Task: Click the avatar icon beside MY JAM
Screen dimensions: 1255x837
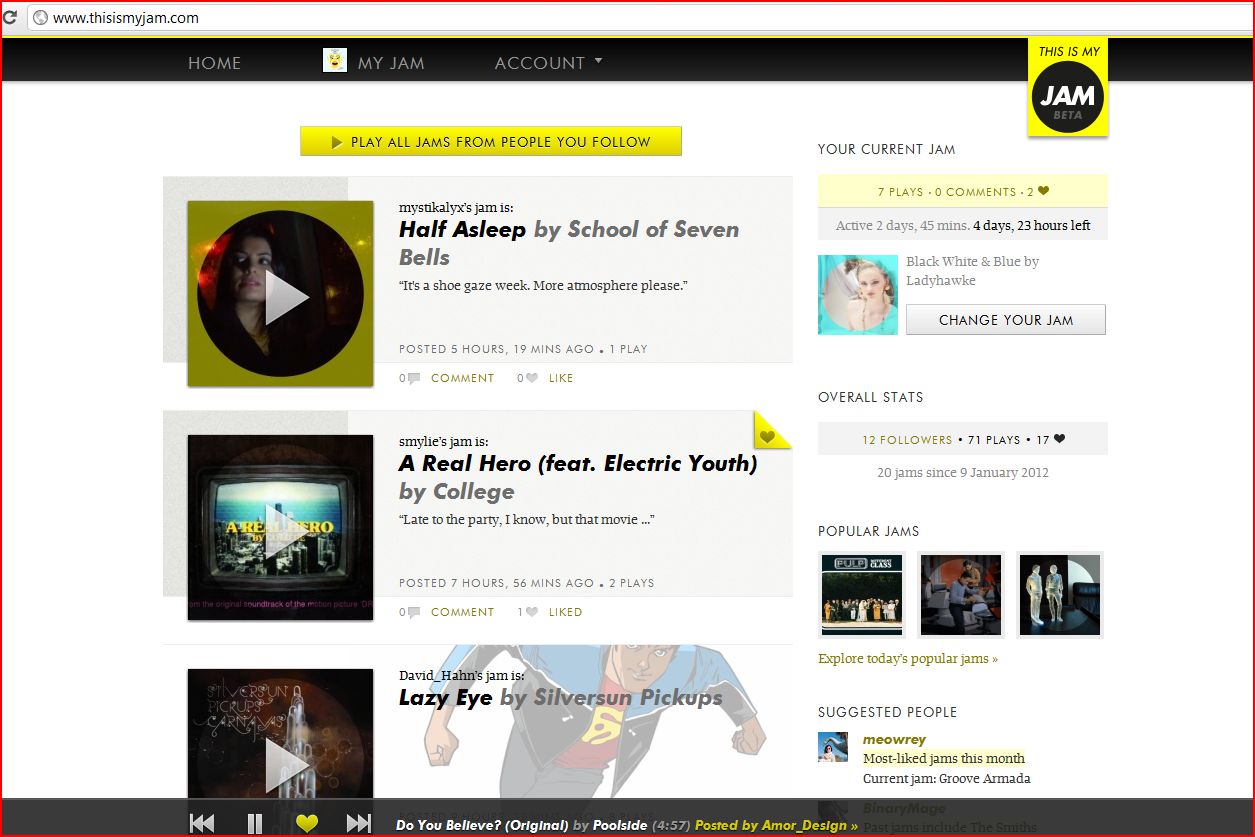Action: coord(335,60)
